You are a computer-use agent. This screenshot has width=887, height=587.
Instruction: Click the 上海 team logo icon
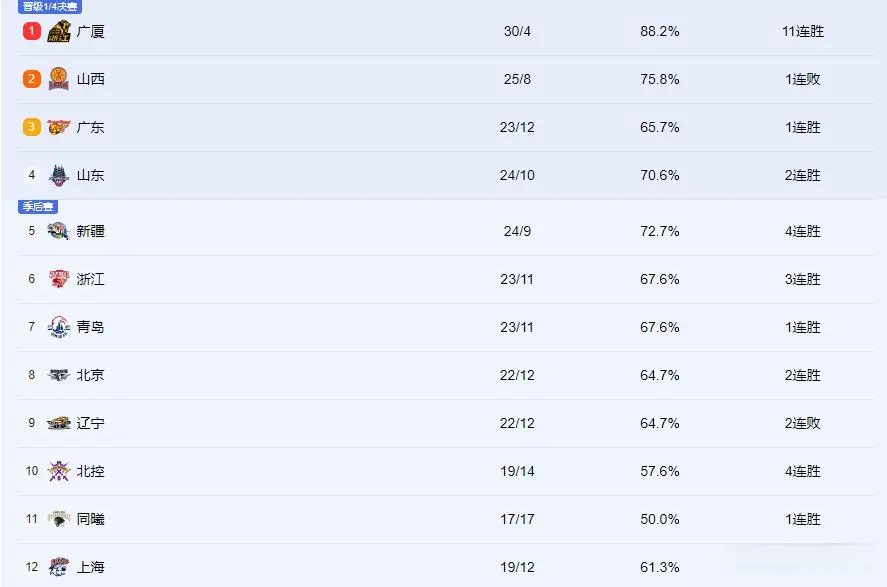[59, 567]
